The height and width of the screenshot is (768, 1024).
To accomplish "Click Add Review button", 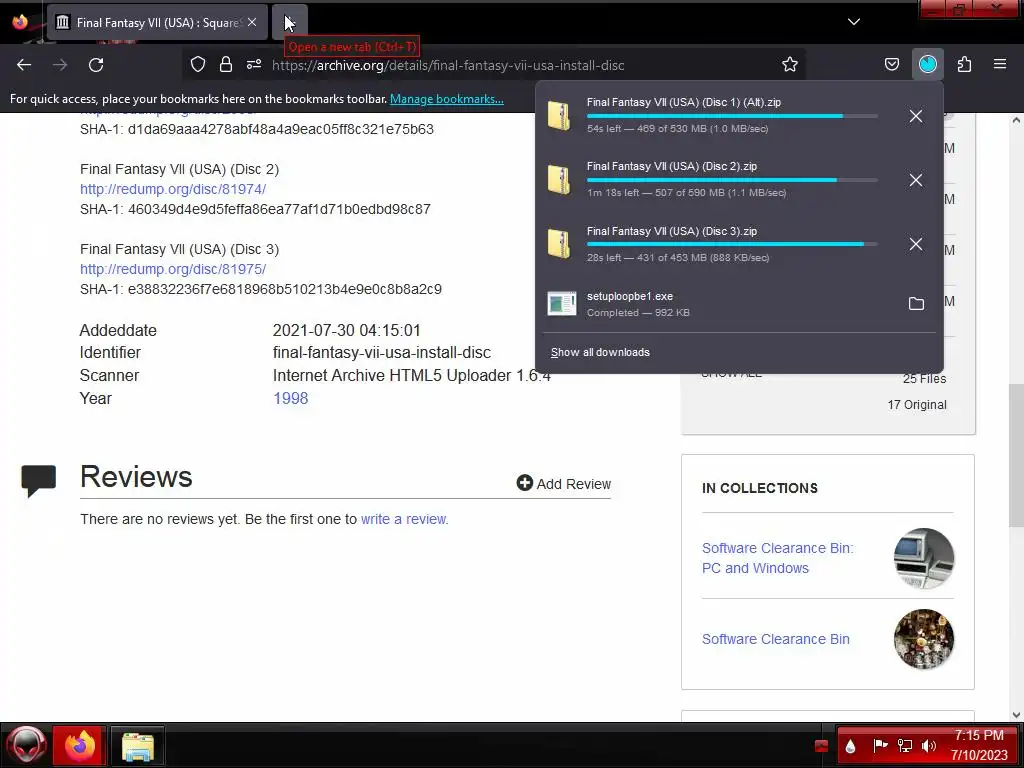I will pos(564,483).
